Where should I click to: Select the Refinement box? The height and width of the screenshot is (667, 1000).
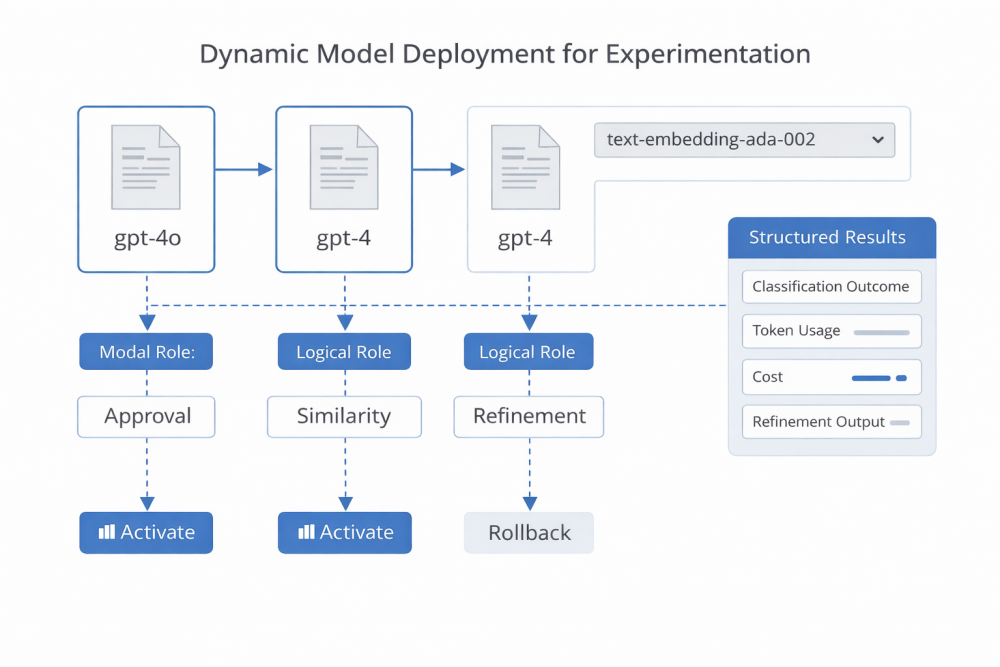click(x=529, y=416)
